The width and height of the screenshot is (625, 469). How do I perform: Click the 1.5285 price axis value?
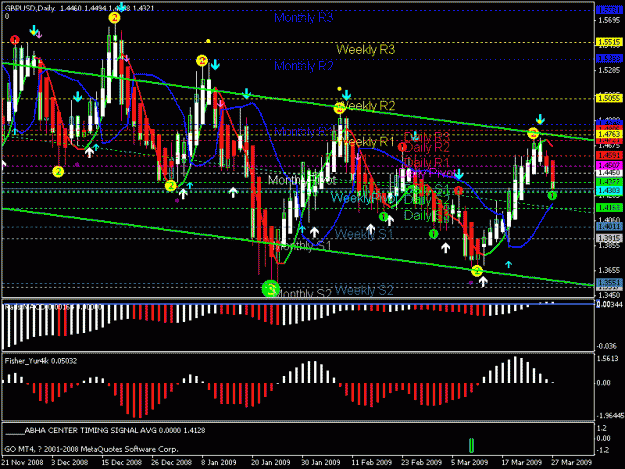click(x=609, y=71)
